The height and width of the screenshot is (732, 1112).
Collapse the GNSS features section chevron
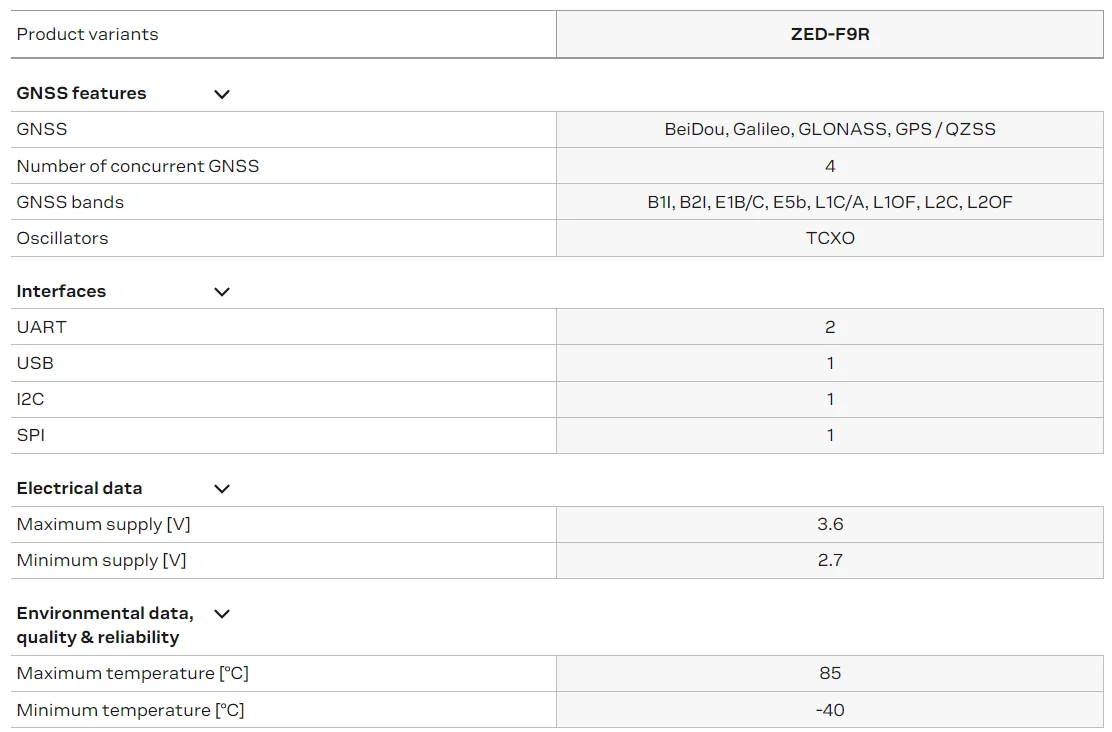(222, 94)
